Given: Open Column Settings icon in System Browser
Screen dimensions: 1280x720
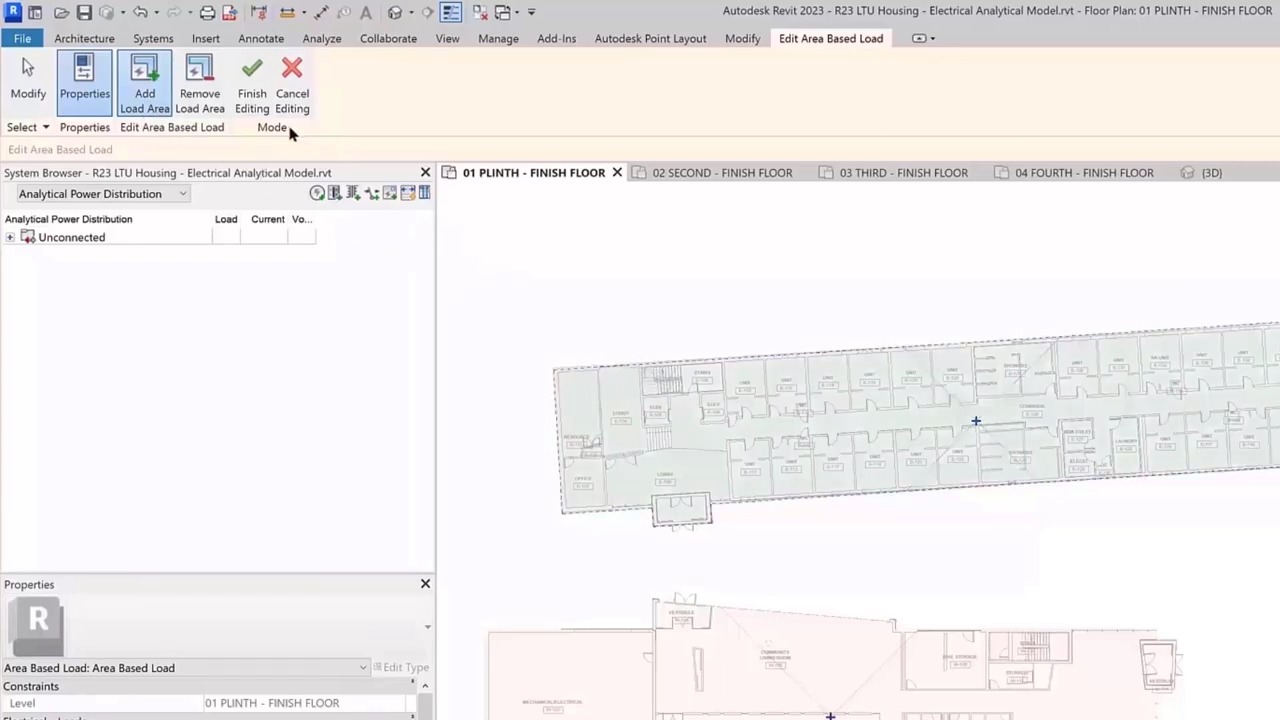Looking at the screenshot, I should (424, 193).
